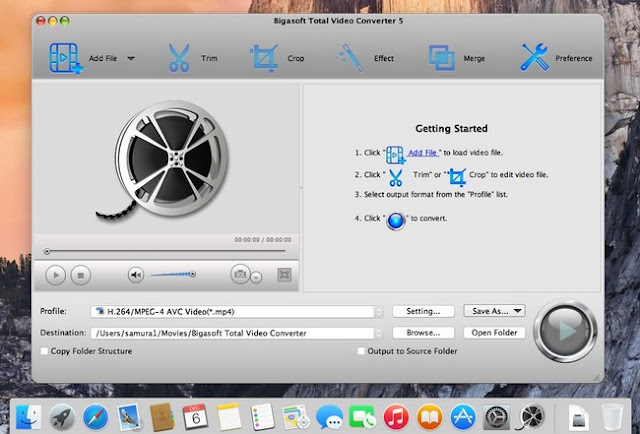Click the Browse... button
640x434 pixels.
pos(423,333)
